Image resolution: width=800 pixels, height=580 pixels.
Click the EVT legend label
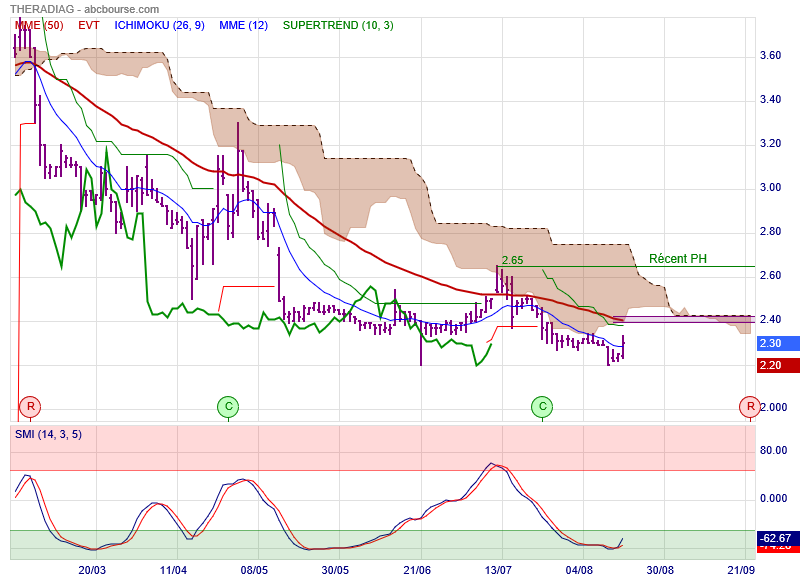[89, 24]
